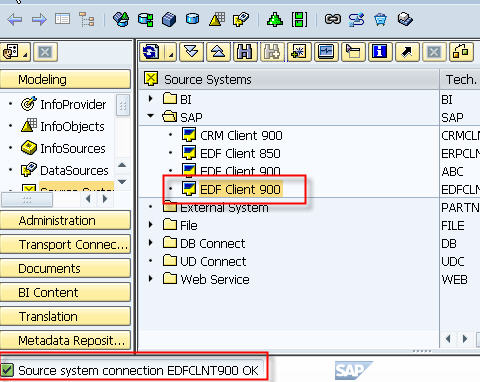Click the monitor-like button after the star button
The image size is (480, 382).
[326, 52]
